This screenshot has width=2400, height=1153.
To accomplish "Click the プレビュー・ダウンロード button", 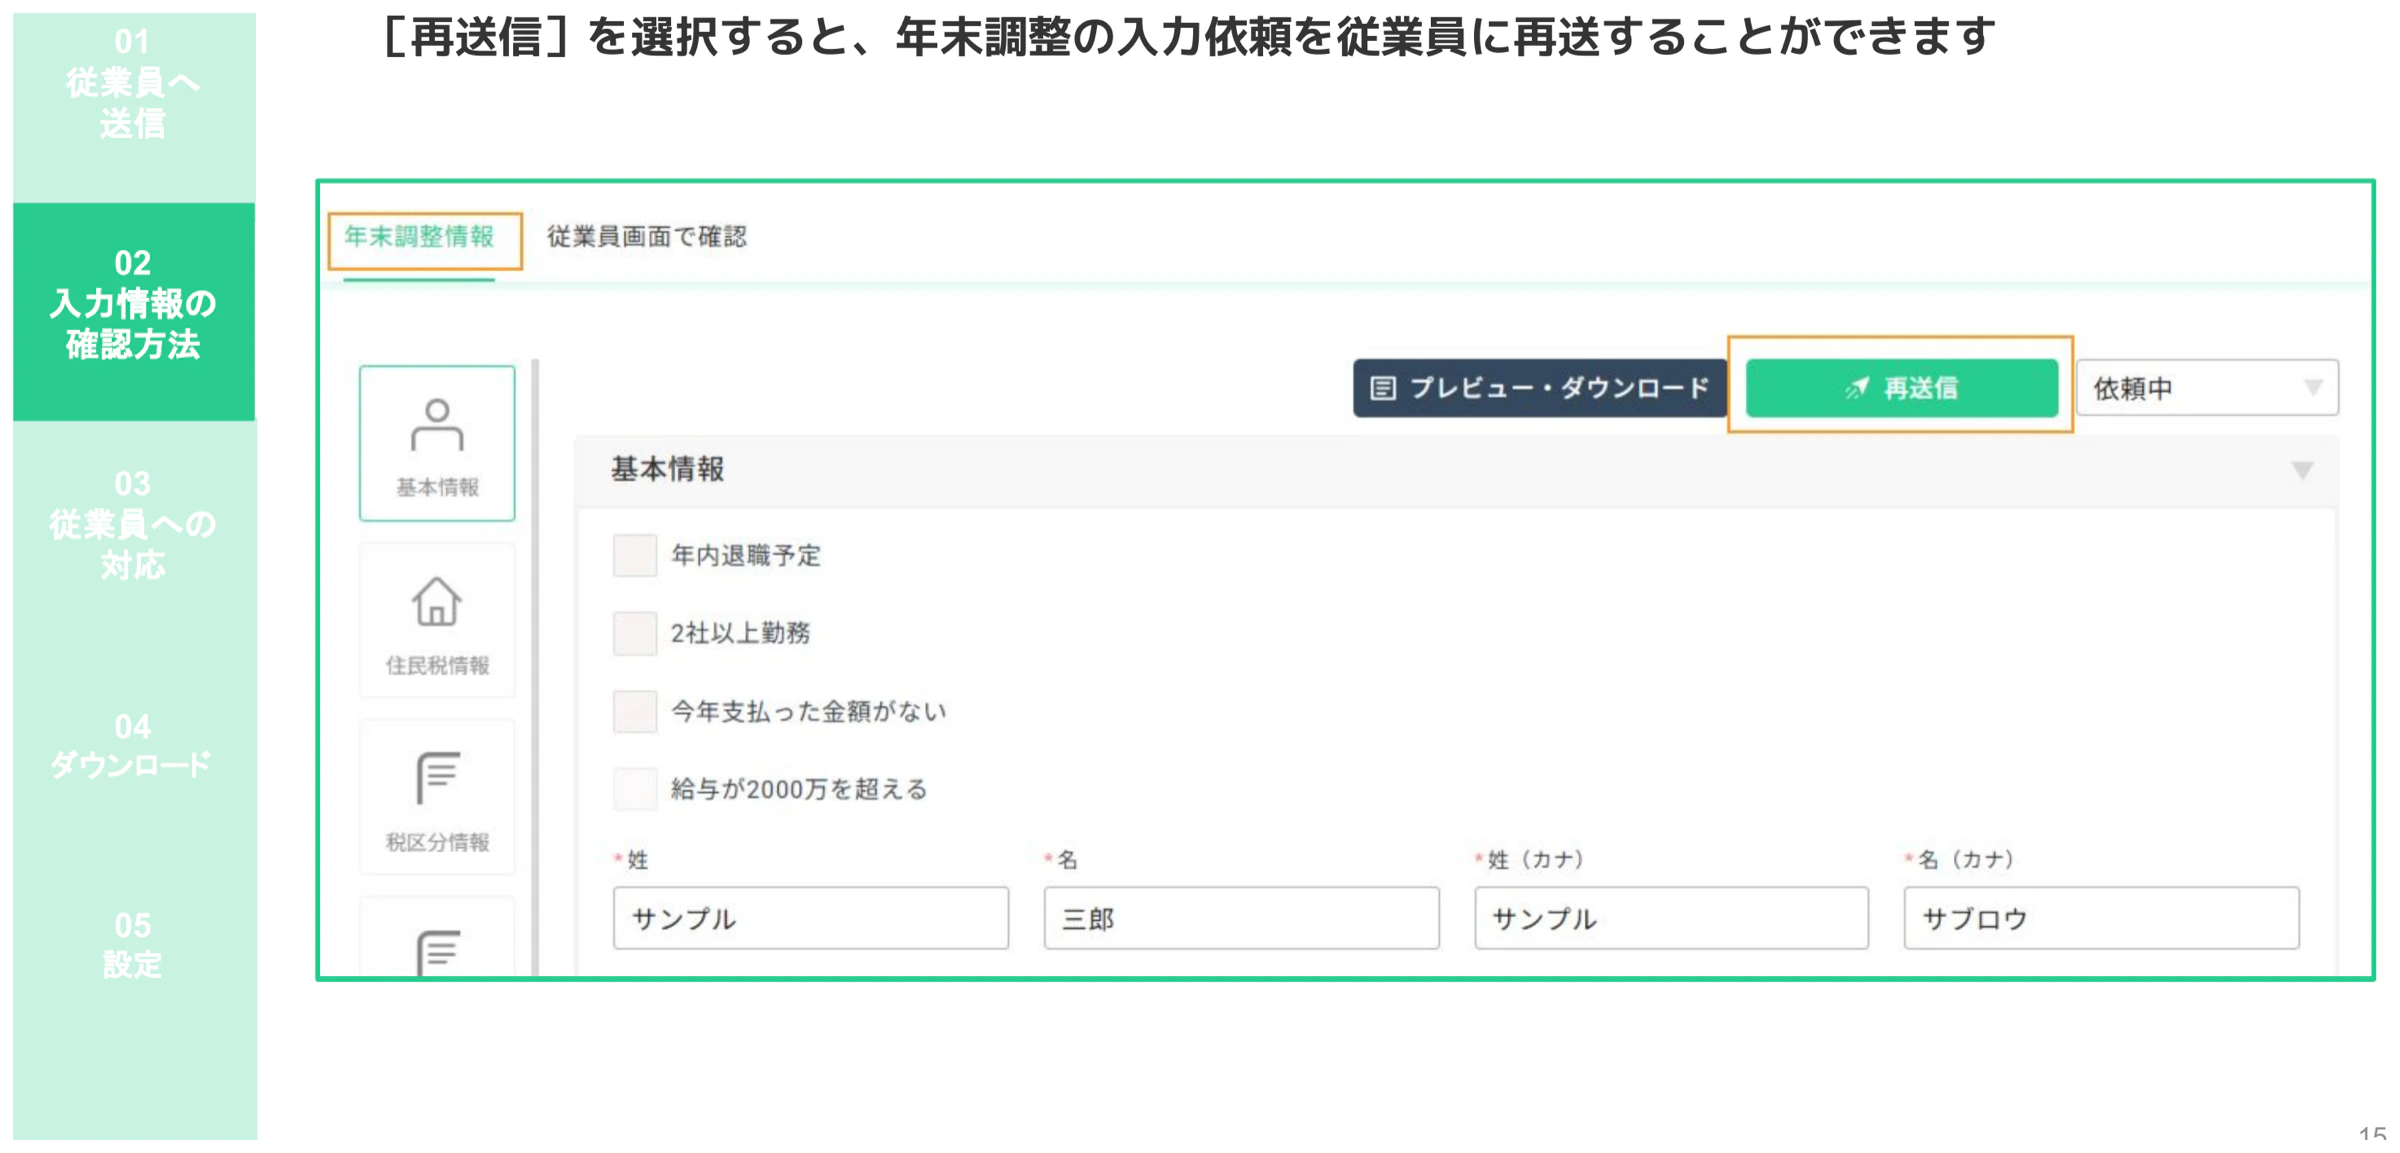I will click(x=1540, y=388).
